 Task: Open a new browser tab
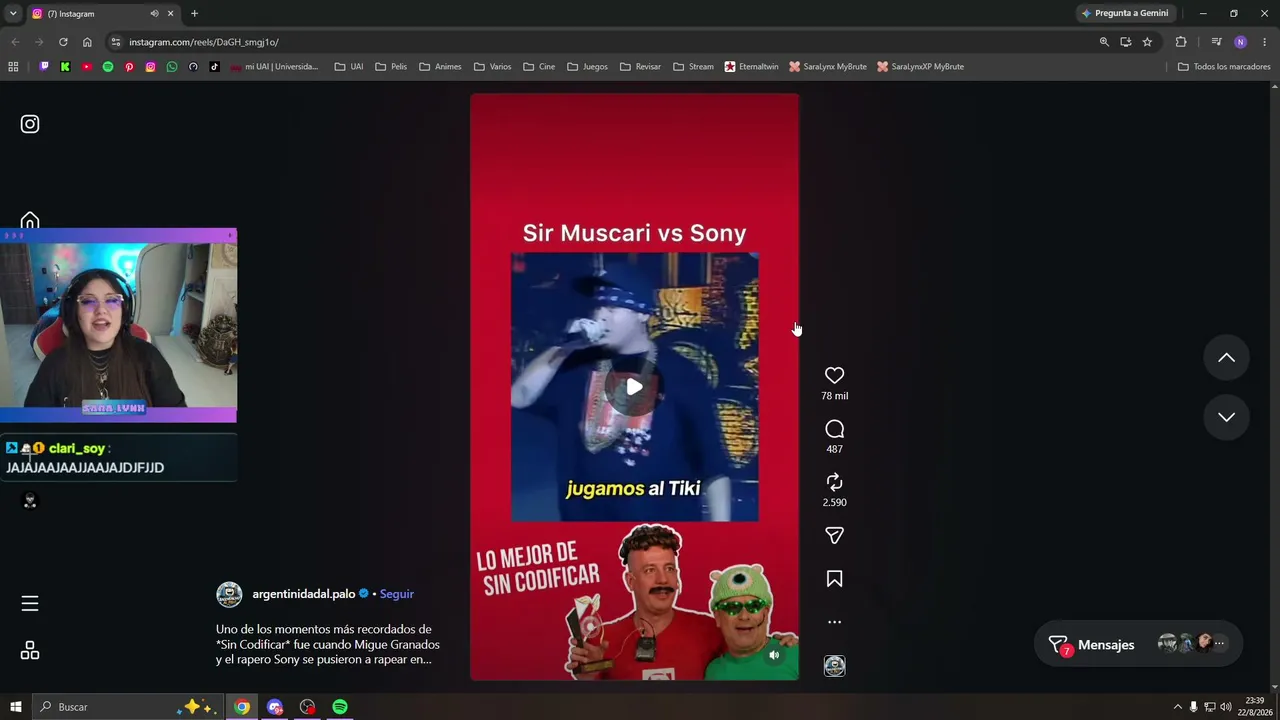[x=194, y=14]
